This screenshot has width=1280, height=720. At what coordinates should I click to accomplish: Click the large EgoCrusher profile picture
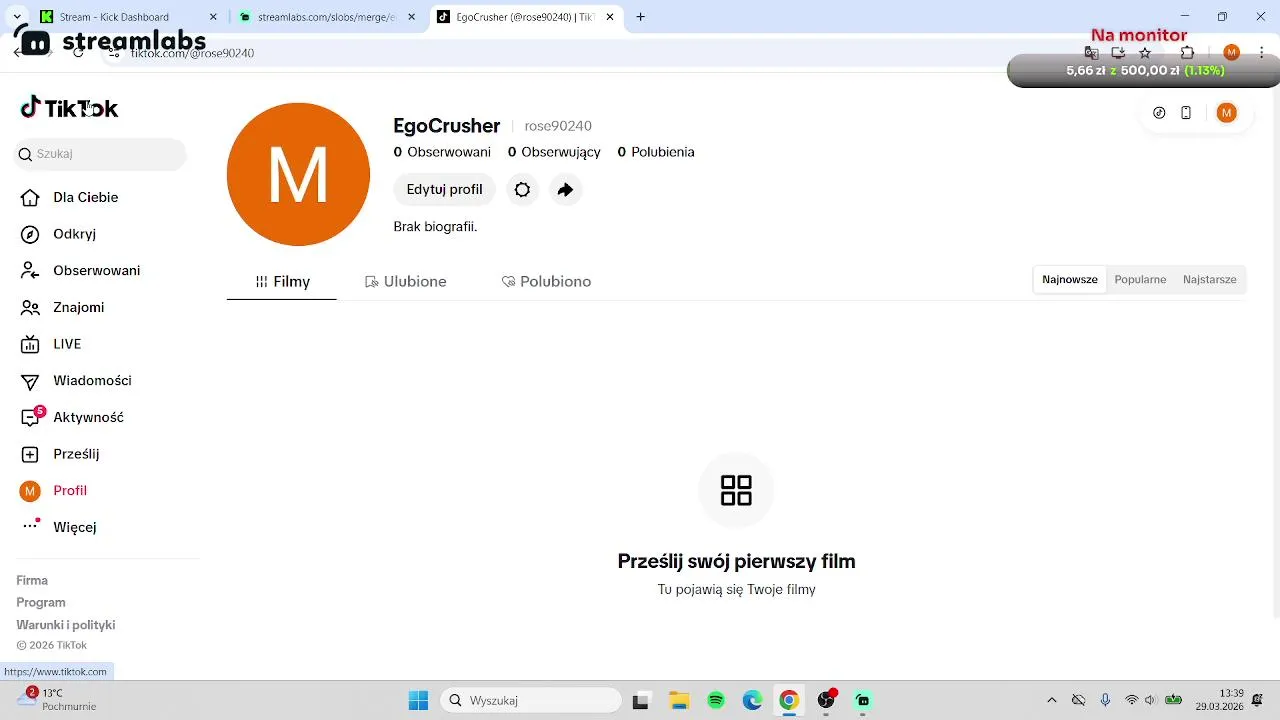tap(298, 174)
